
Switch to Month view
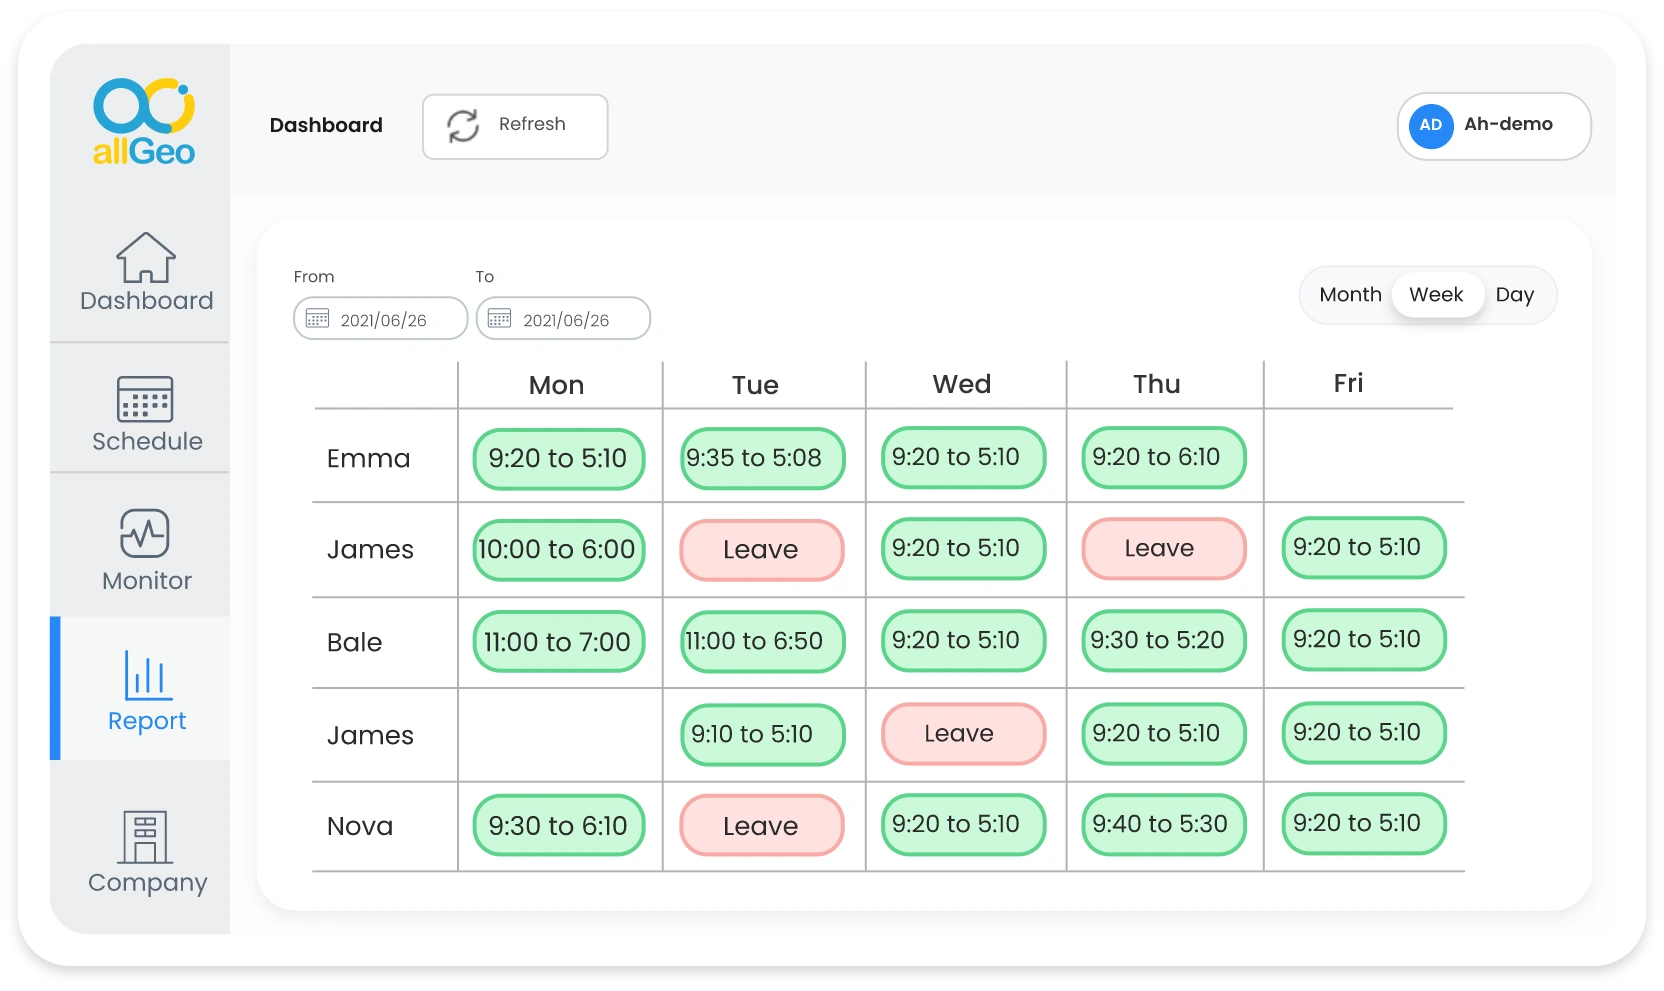[1350, 295]
